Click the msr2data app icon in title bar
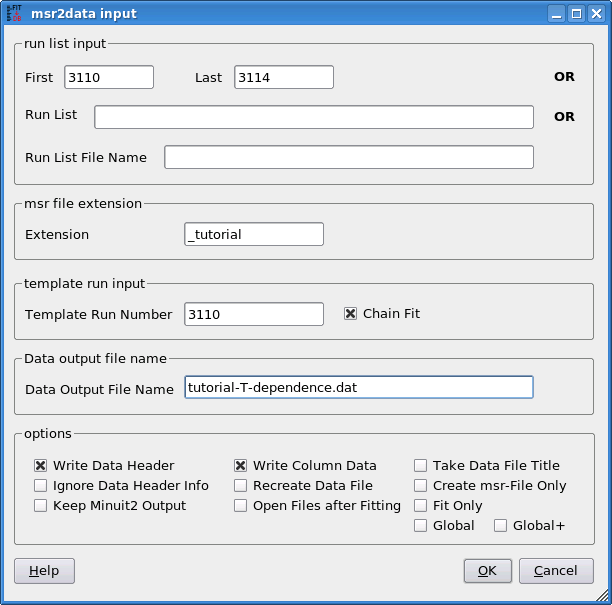The height and width of the screenshot is (605, 612). 14,14
